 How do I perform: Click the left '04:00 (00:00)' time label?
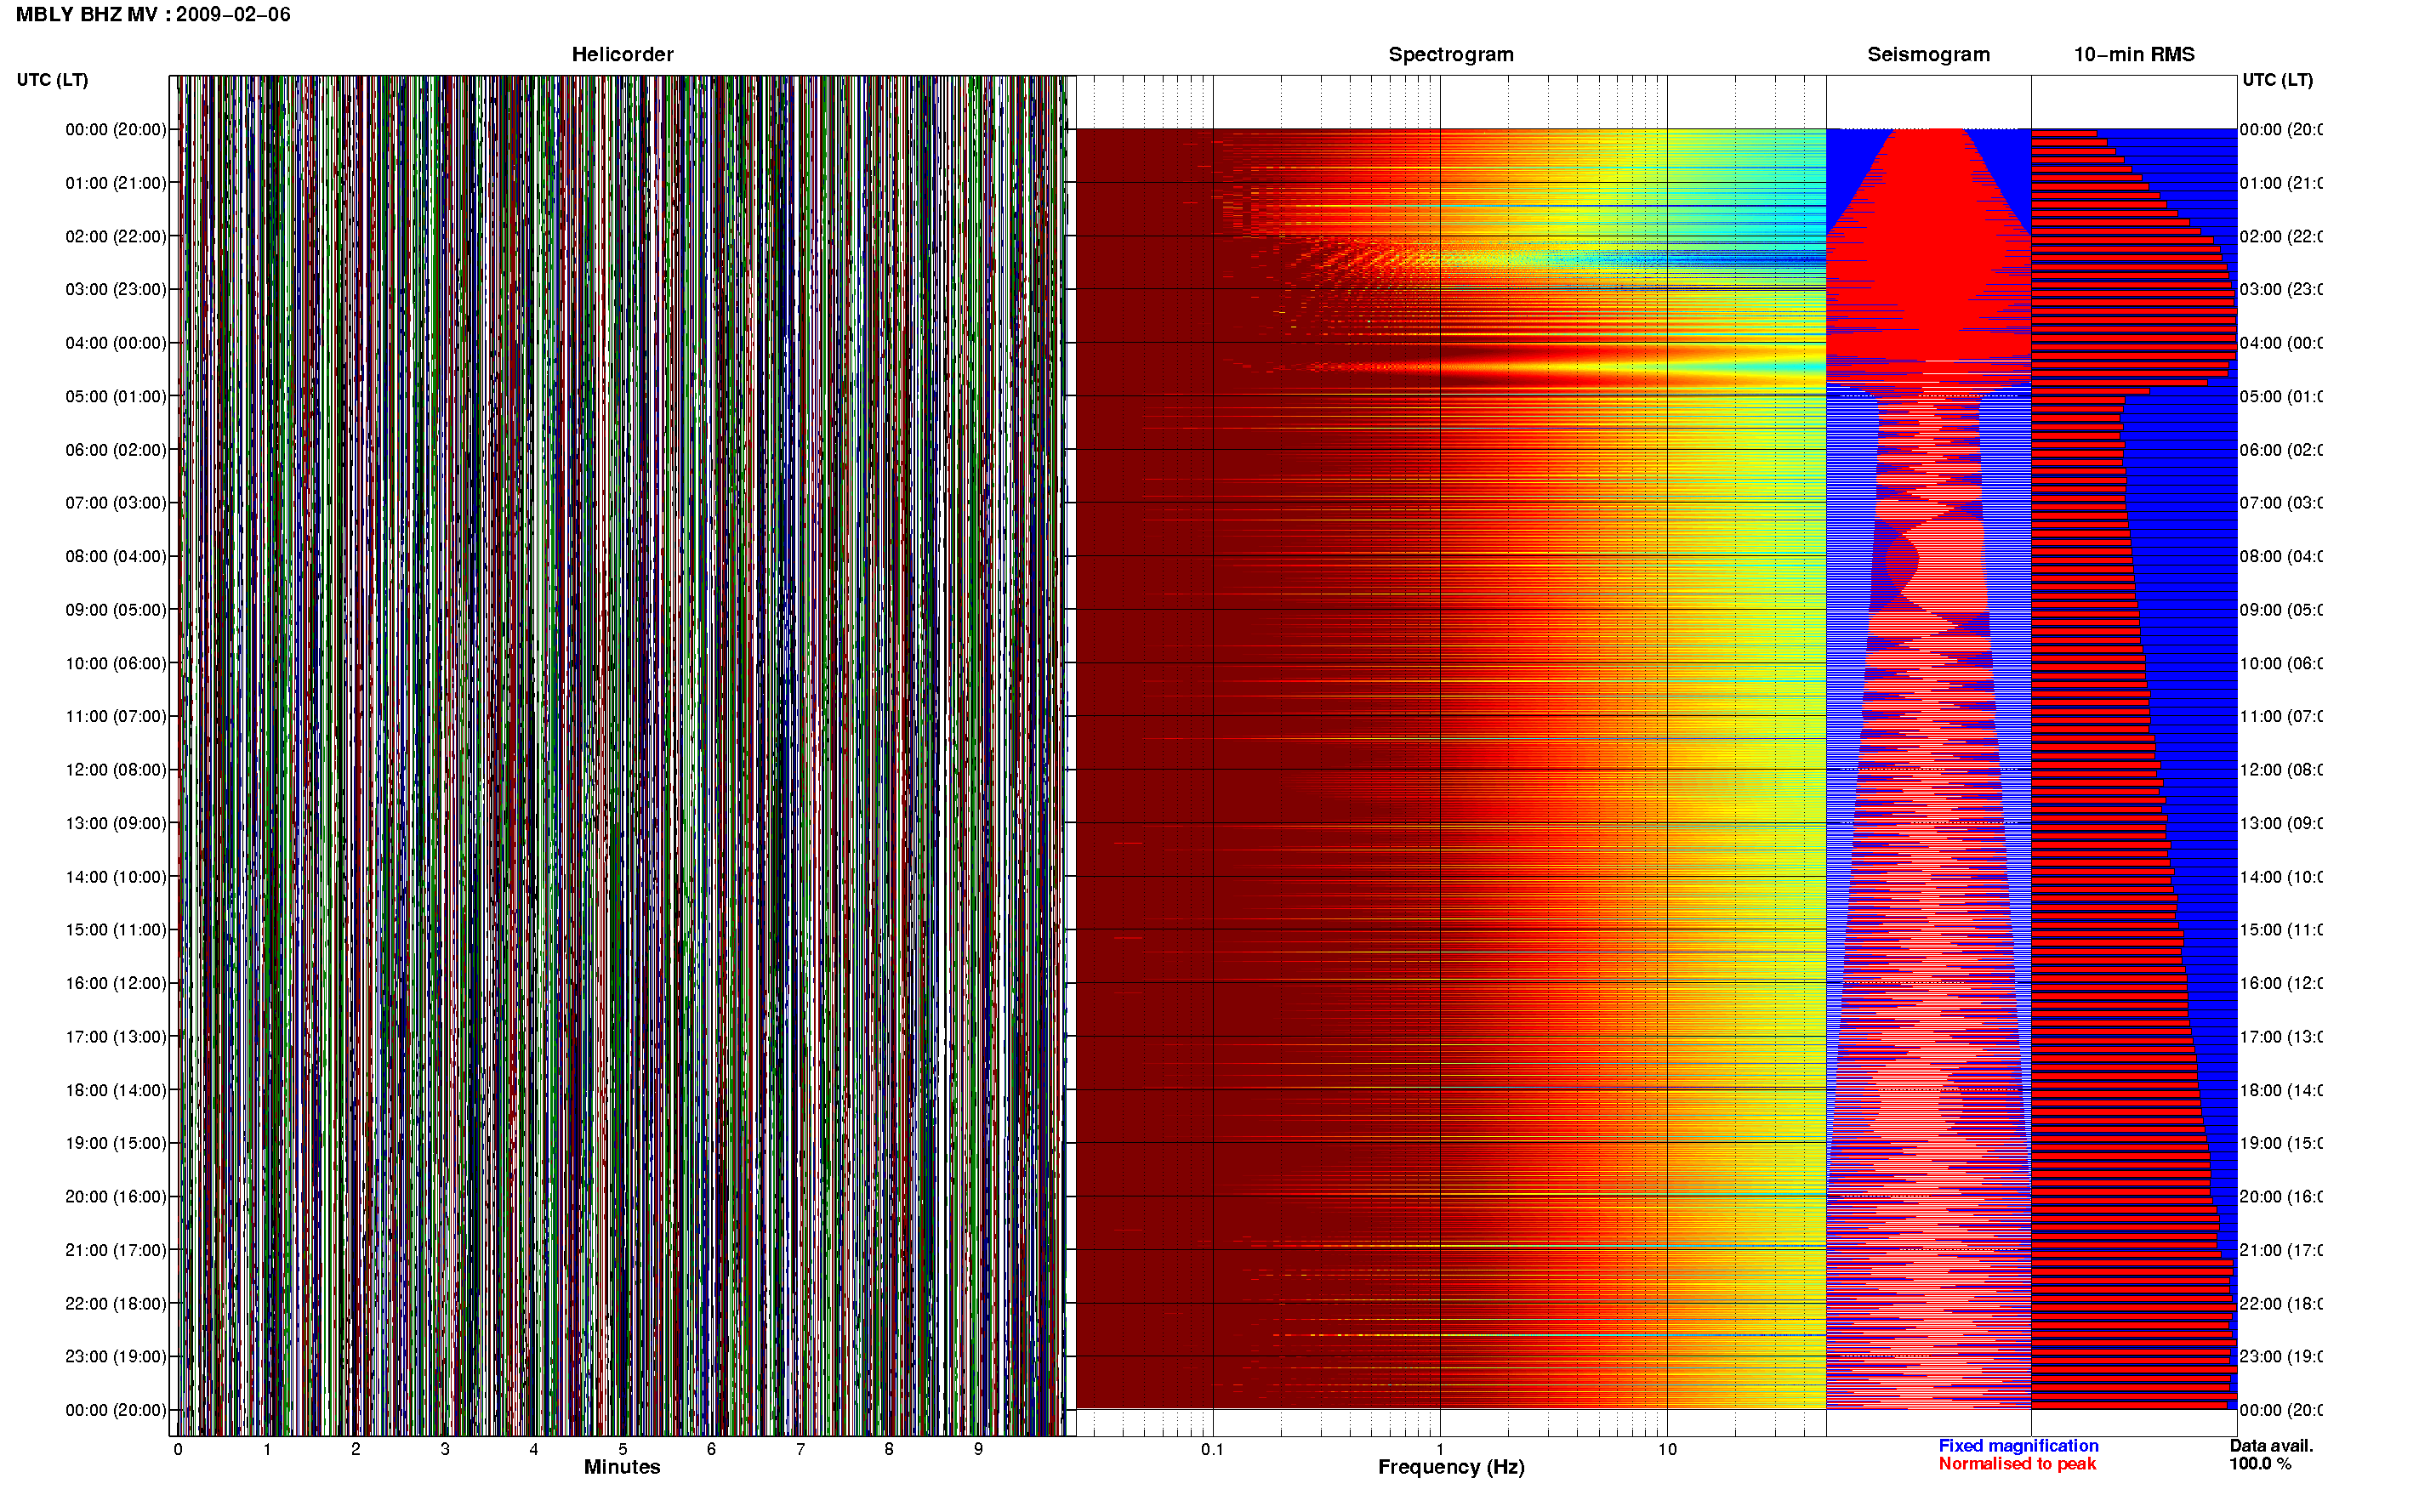[116, 343]
